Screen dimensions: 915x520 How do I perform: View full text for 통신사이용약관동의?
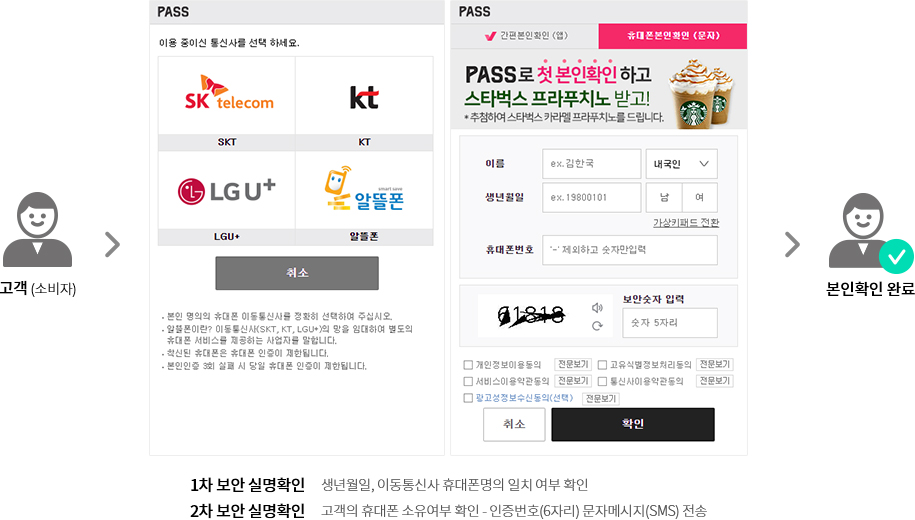tap(715, 381)
